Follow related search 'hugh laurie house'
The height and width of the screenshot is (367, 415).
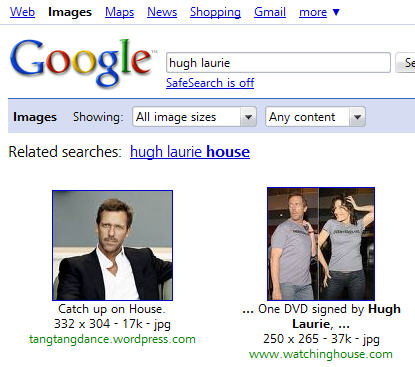190,152
